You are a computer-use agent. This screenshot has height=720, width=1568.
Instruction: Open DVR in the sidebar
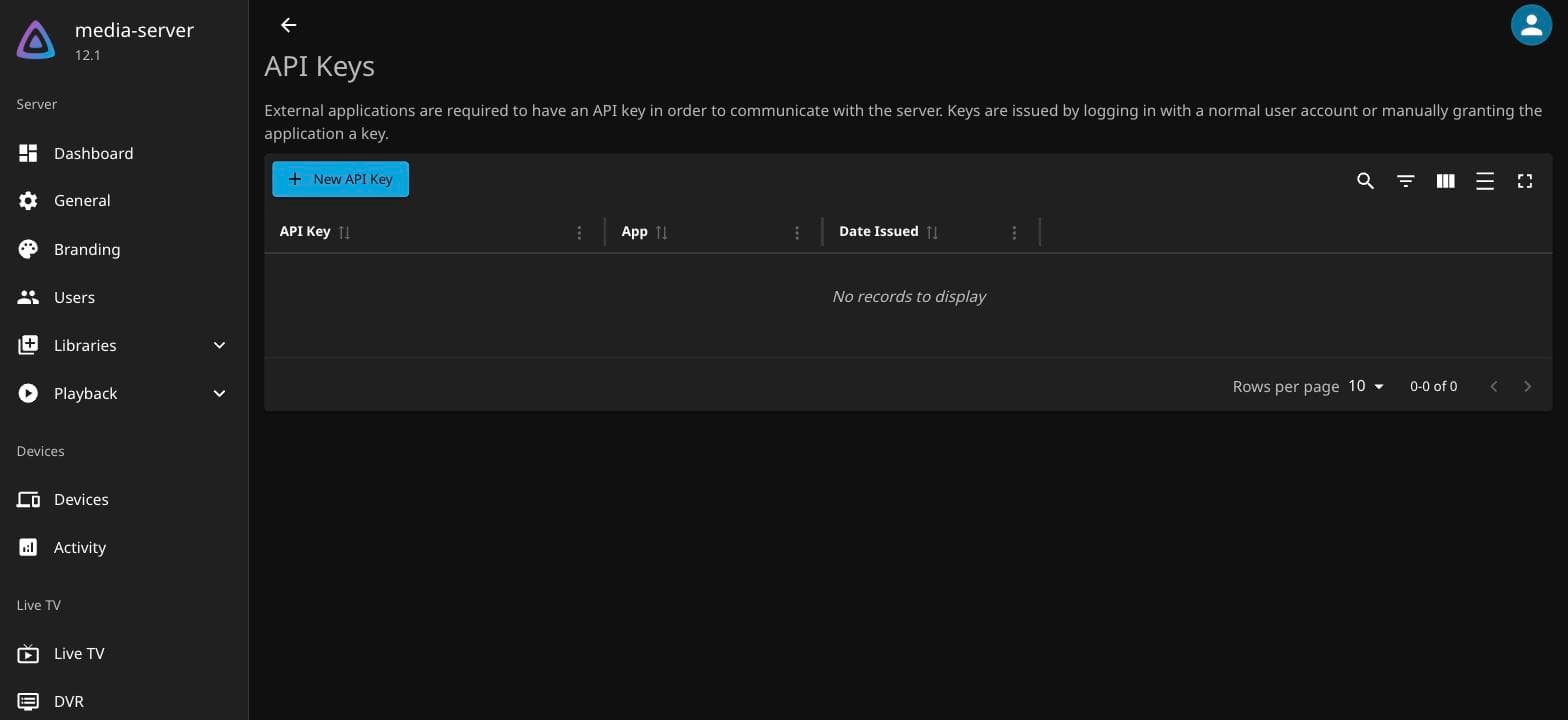124,701
